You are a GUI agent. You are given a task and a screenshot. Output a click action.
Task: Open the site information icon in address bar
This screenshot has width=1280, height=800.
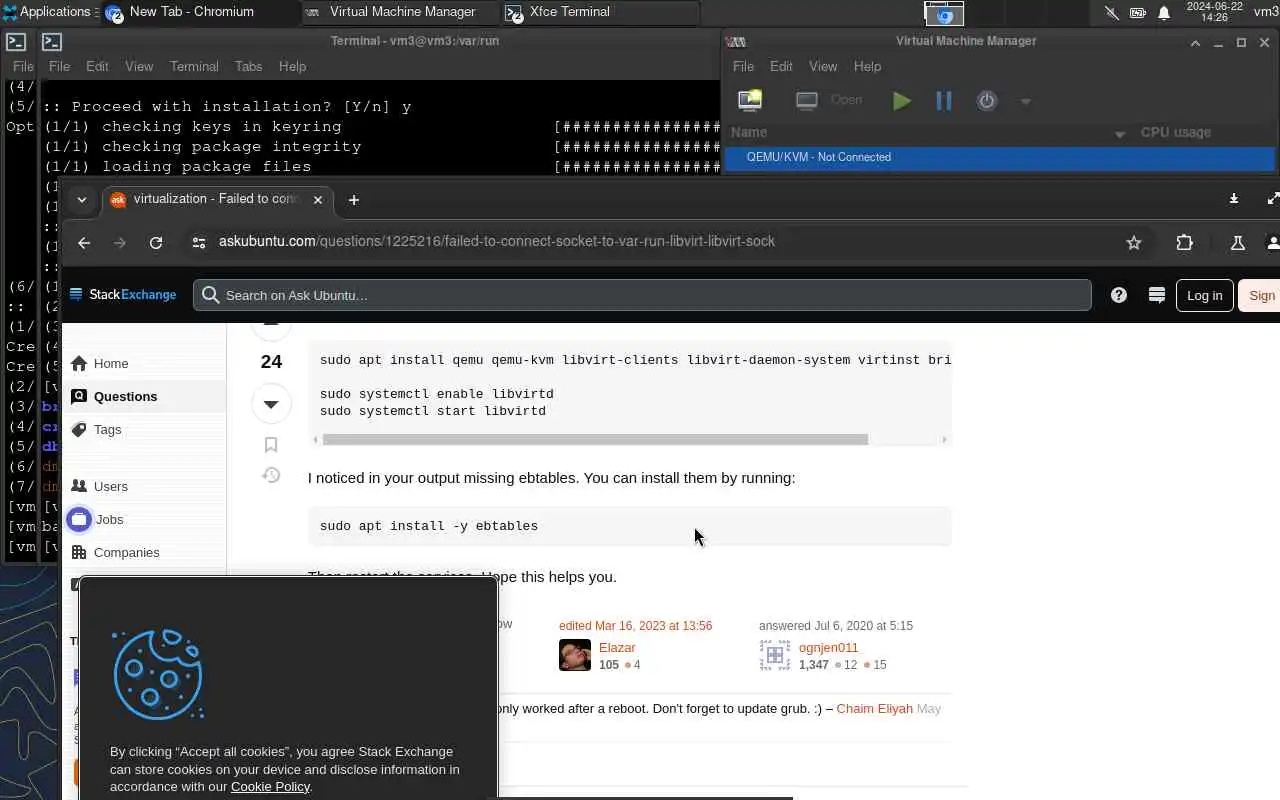[x=199, y=242]
